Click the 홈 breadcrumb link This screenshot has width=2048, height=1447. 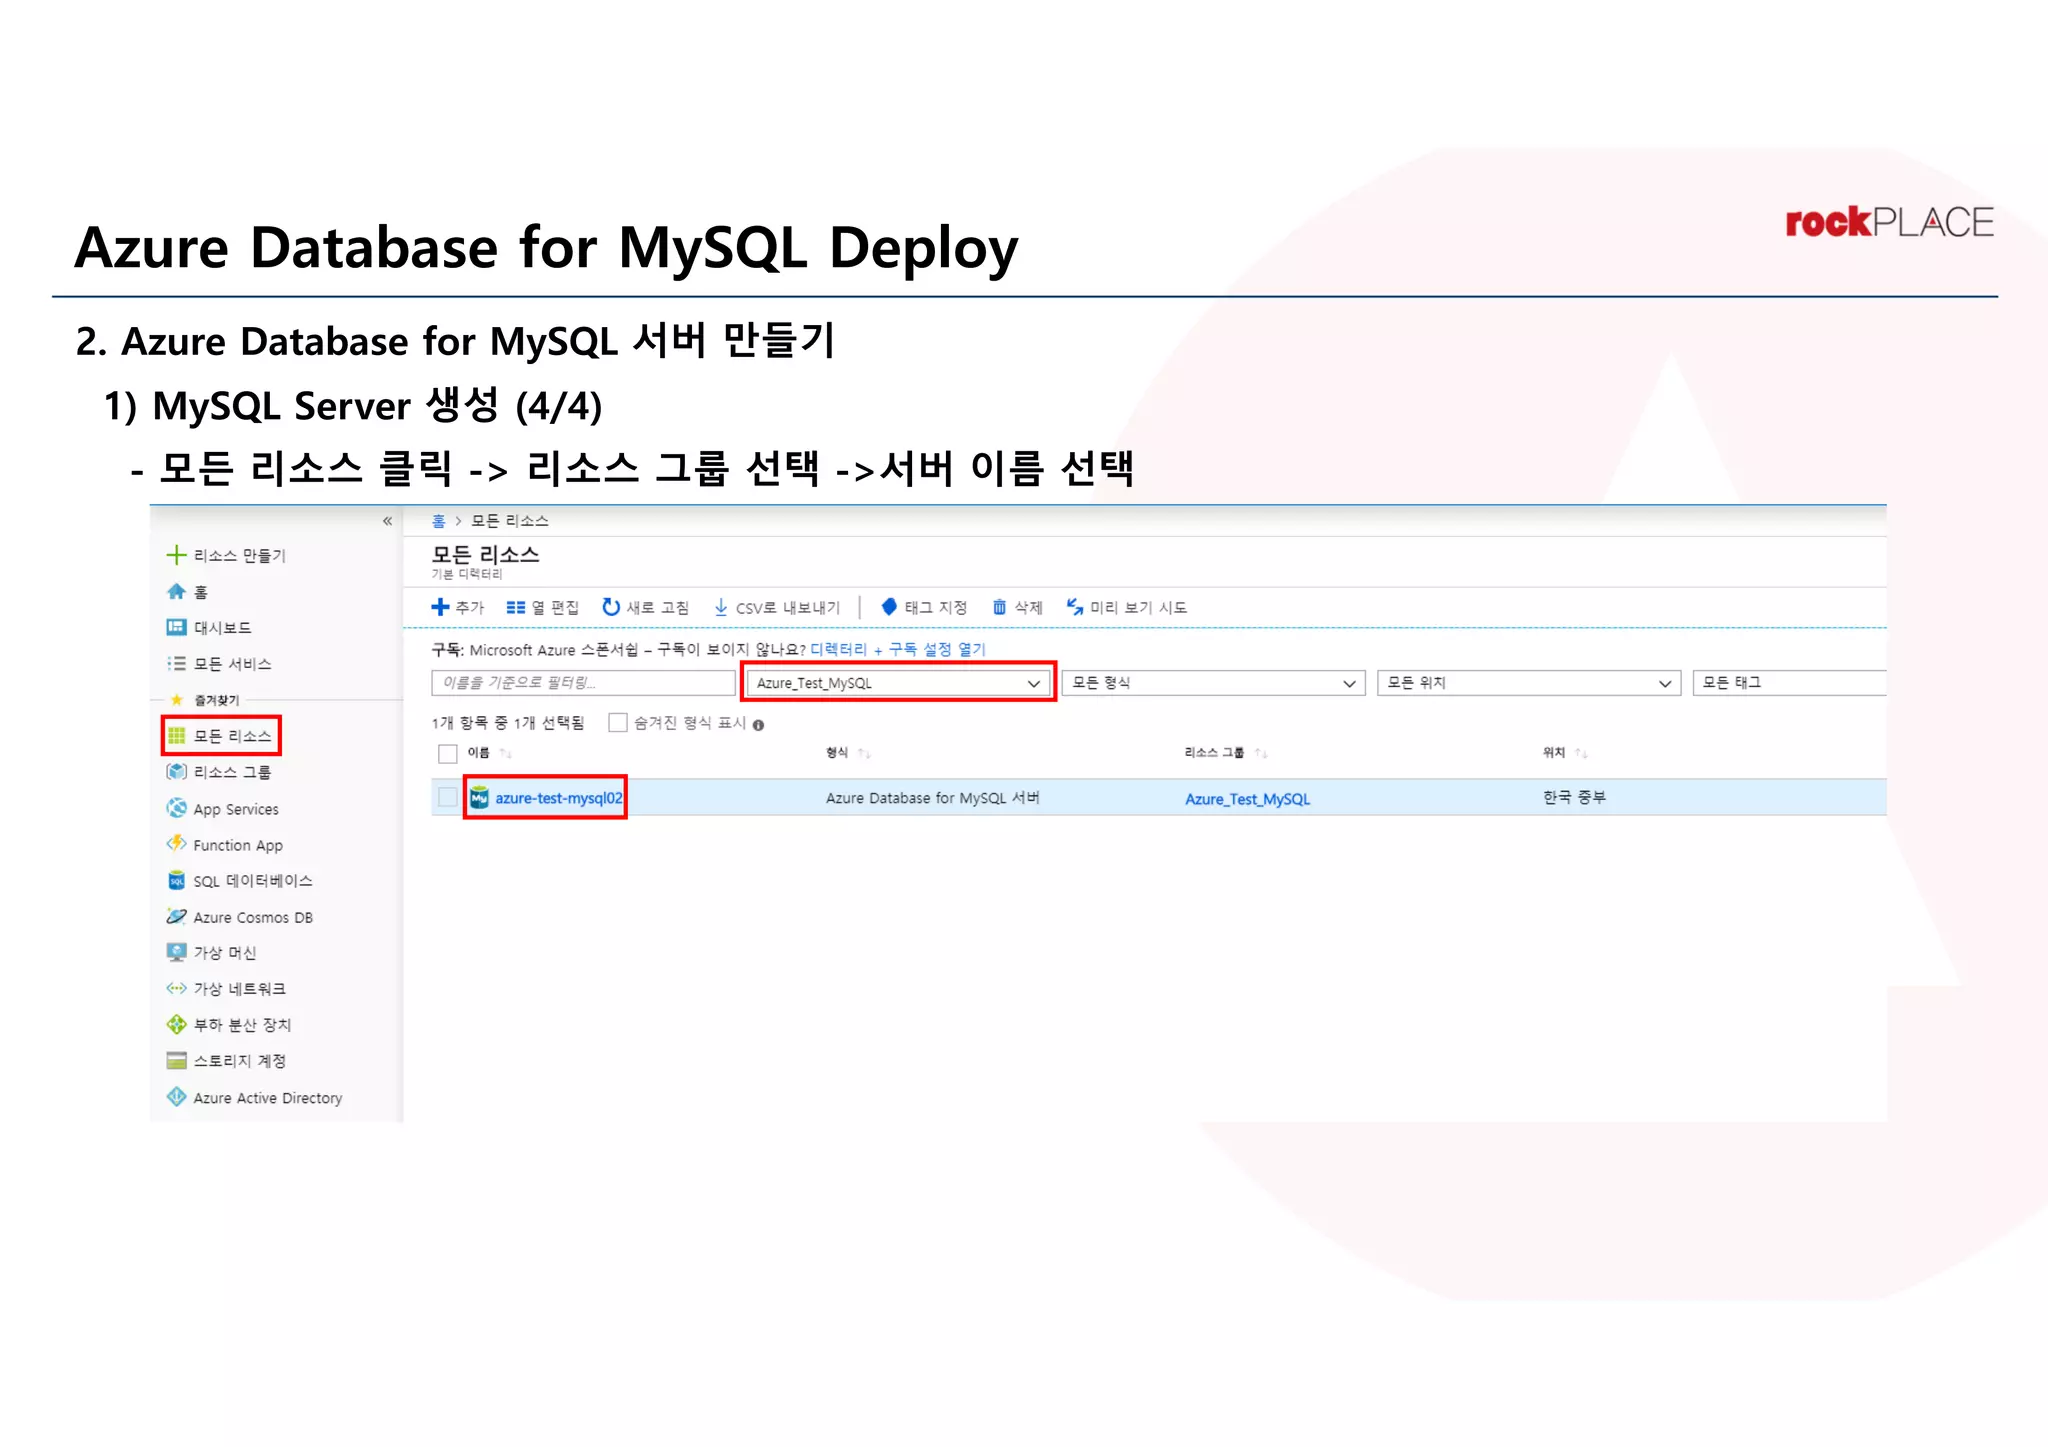pyautogui.click(x=438, y=521)
